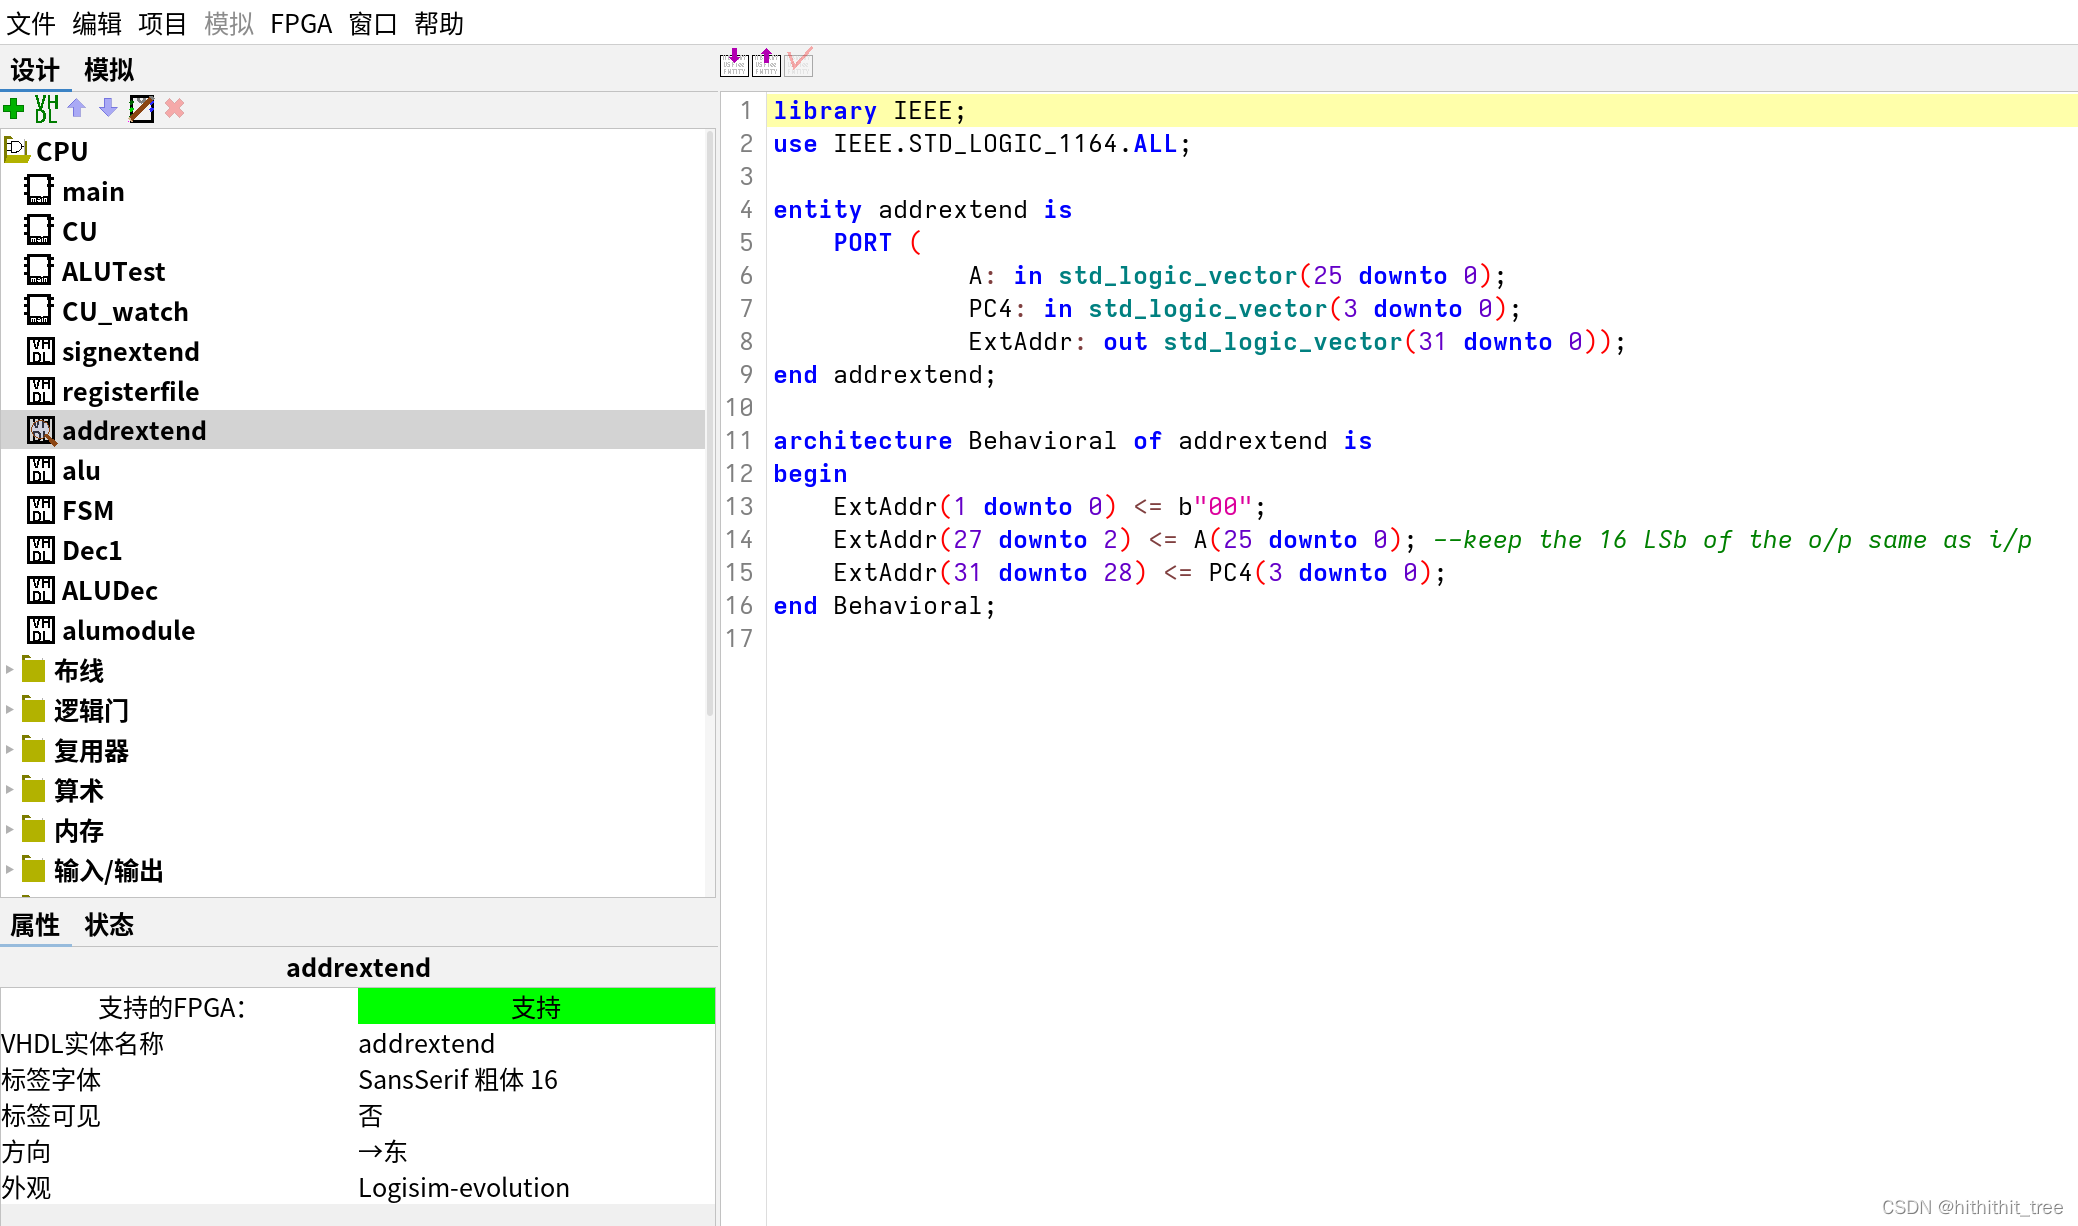Click the green 支持 FPGA status cell
The width and height of the screenshot is (2078, 1226).
536,1007
